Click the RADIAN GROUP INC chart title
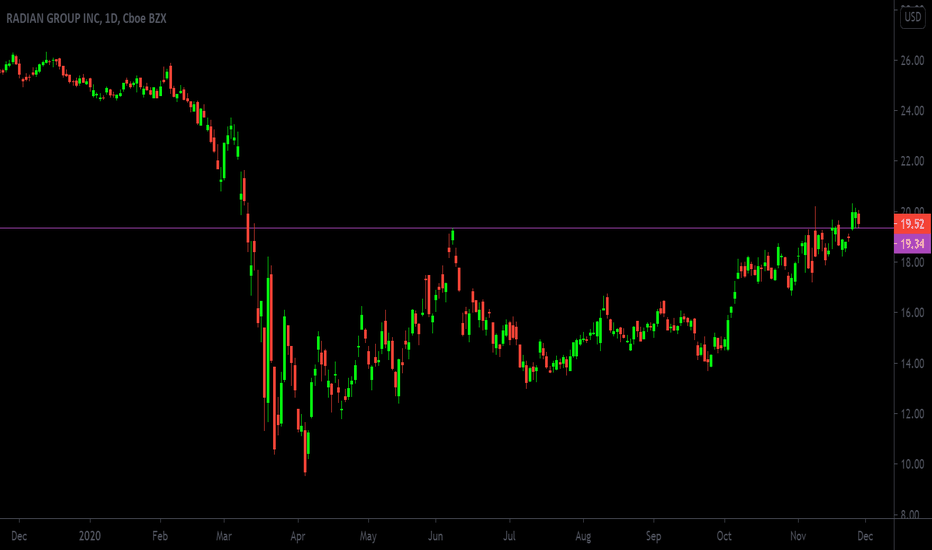The width and height of the screenshot is (932, 550). (86, 18)
